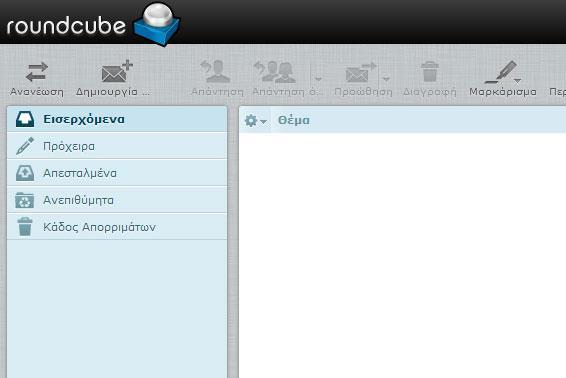
Task: Click the bin icon beside Κάδος Απορριμάτων
Action: (x=25, y=227)
